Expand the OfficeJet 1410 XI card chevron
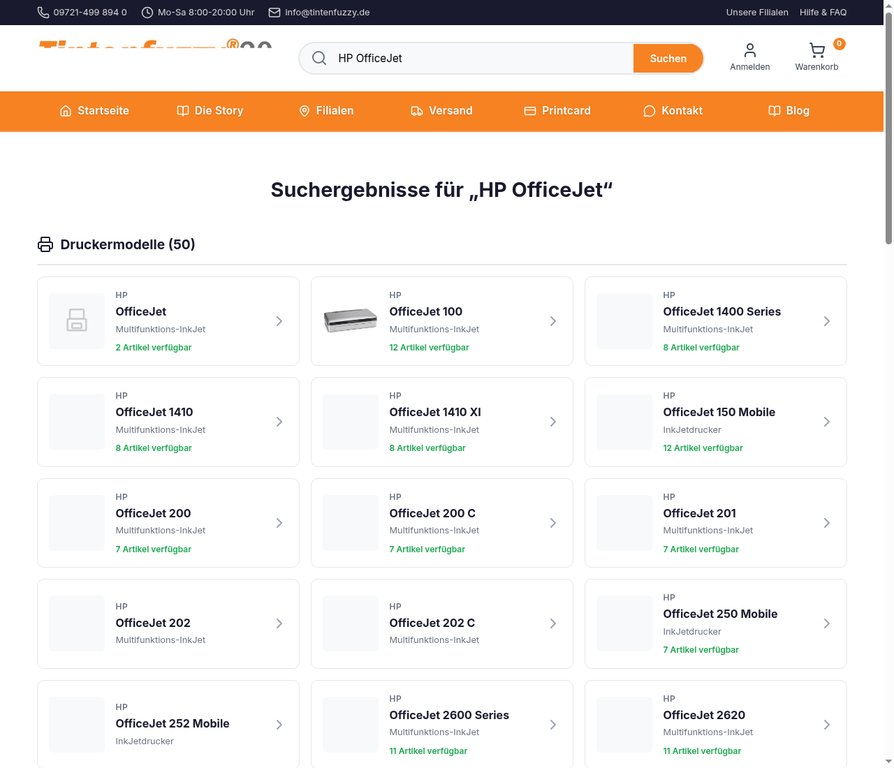894x768 pixels. click(x=553, y=422)
